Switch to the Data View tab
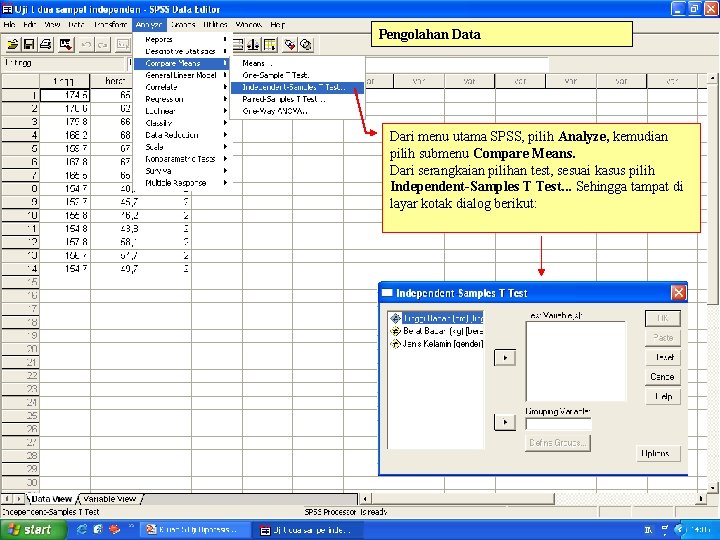Viewport: 720px width, 540px height. pyautogui.click(x=51, y=499)
